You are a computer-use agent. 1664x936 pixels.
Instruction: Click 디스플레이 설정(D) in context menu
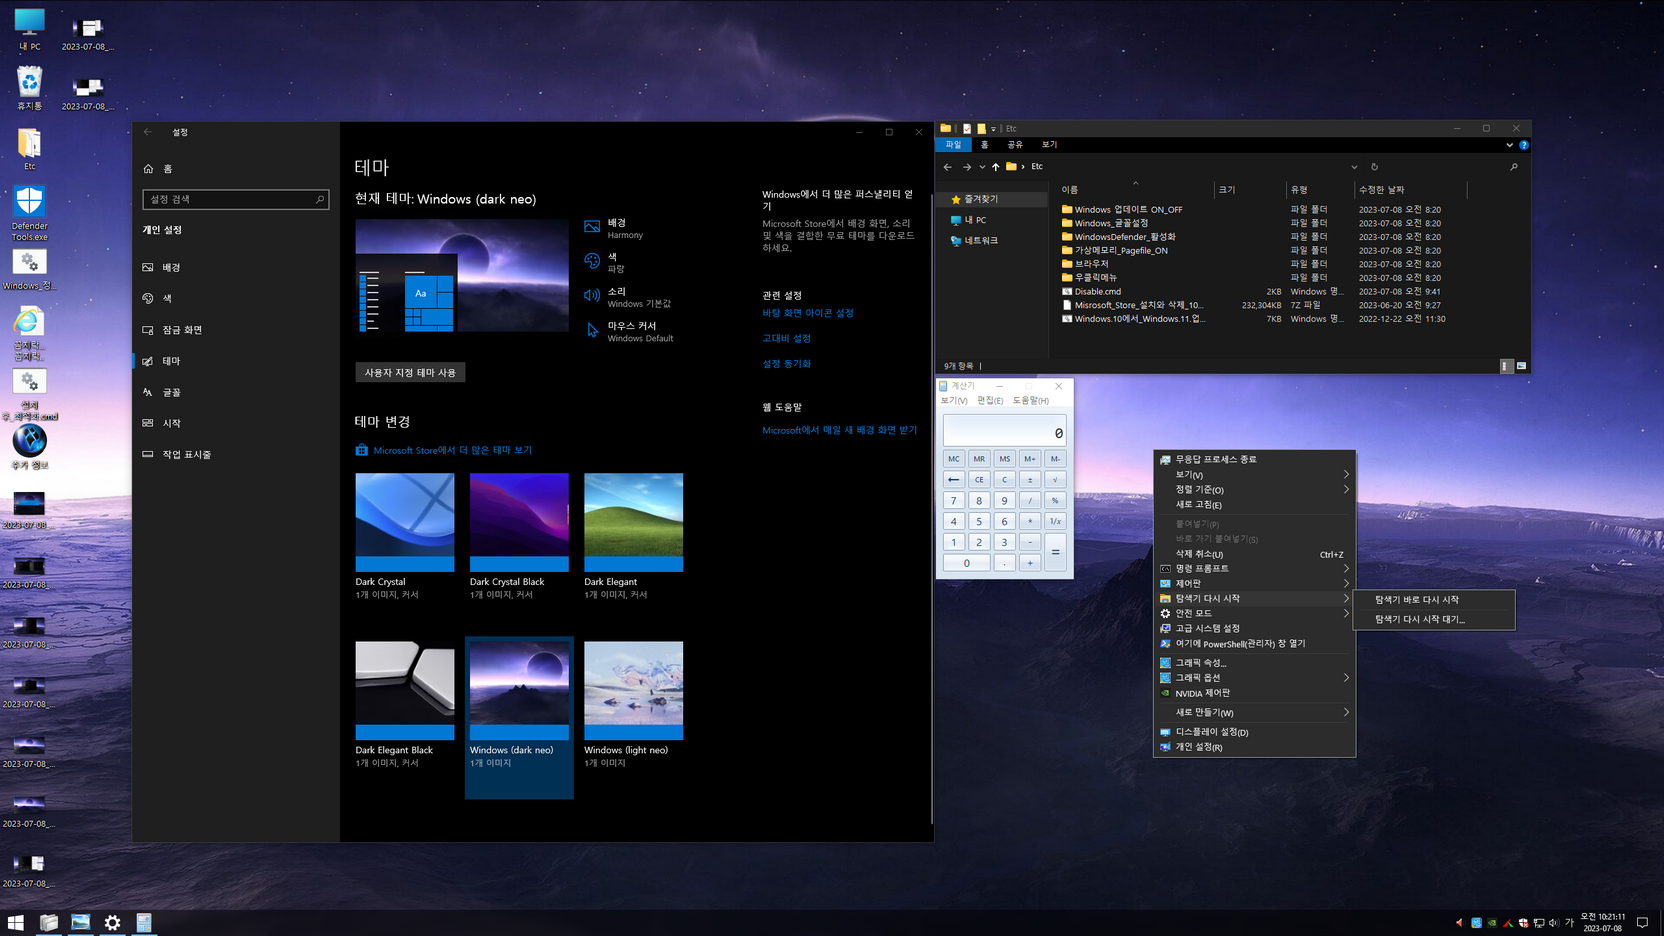[x=1254, y=732]
